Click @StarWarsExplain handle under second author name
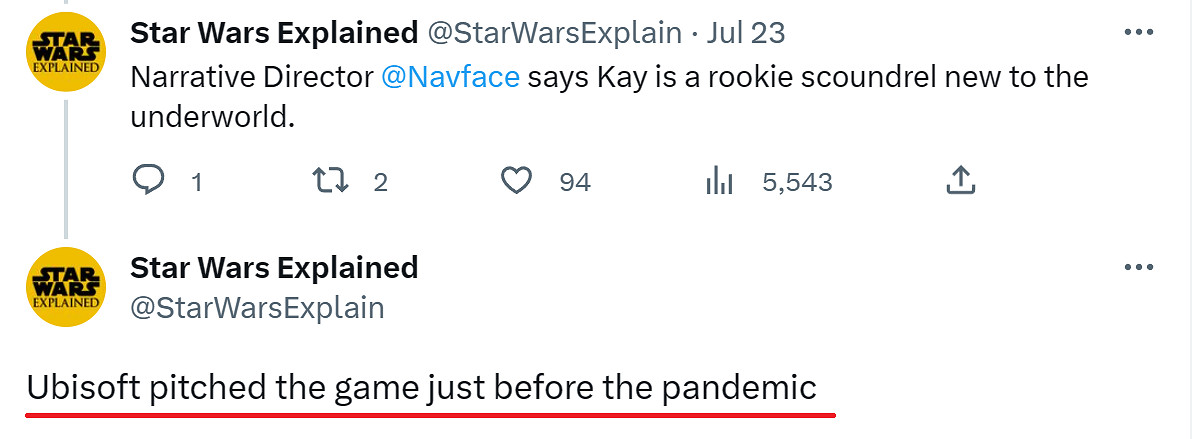 click(257, 306)
